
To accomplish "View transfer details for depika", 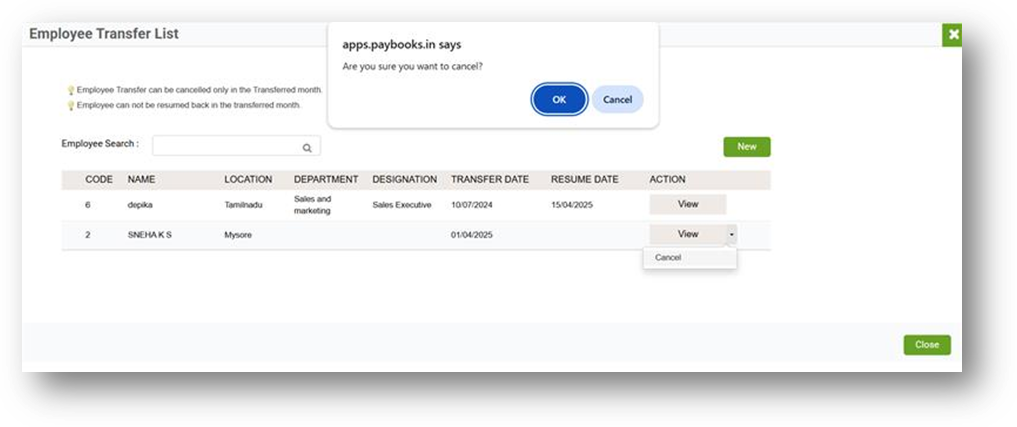I will [x=688, y=204].
